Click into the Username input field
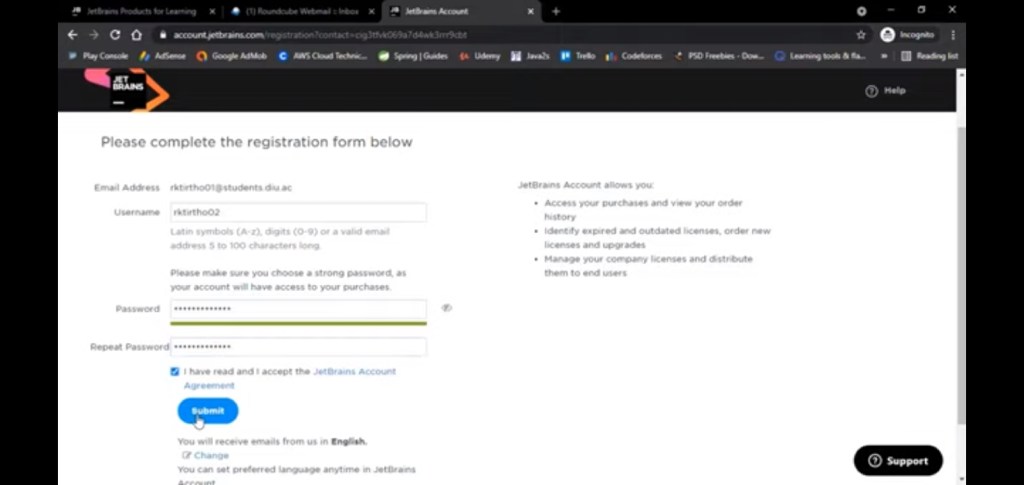 click(x=298, y=212)
